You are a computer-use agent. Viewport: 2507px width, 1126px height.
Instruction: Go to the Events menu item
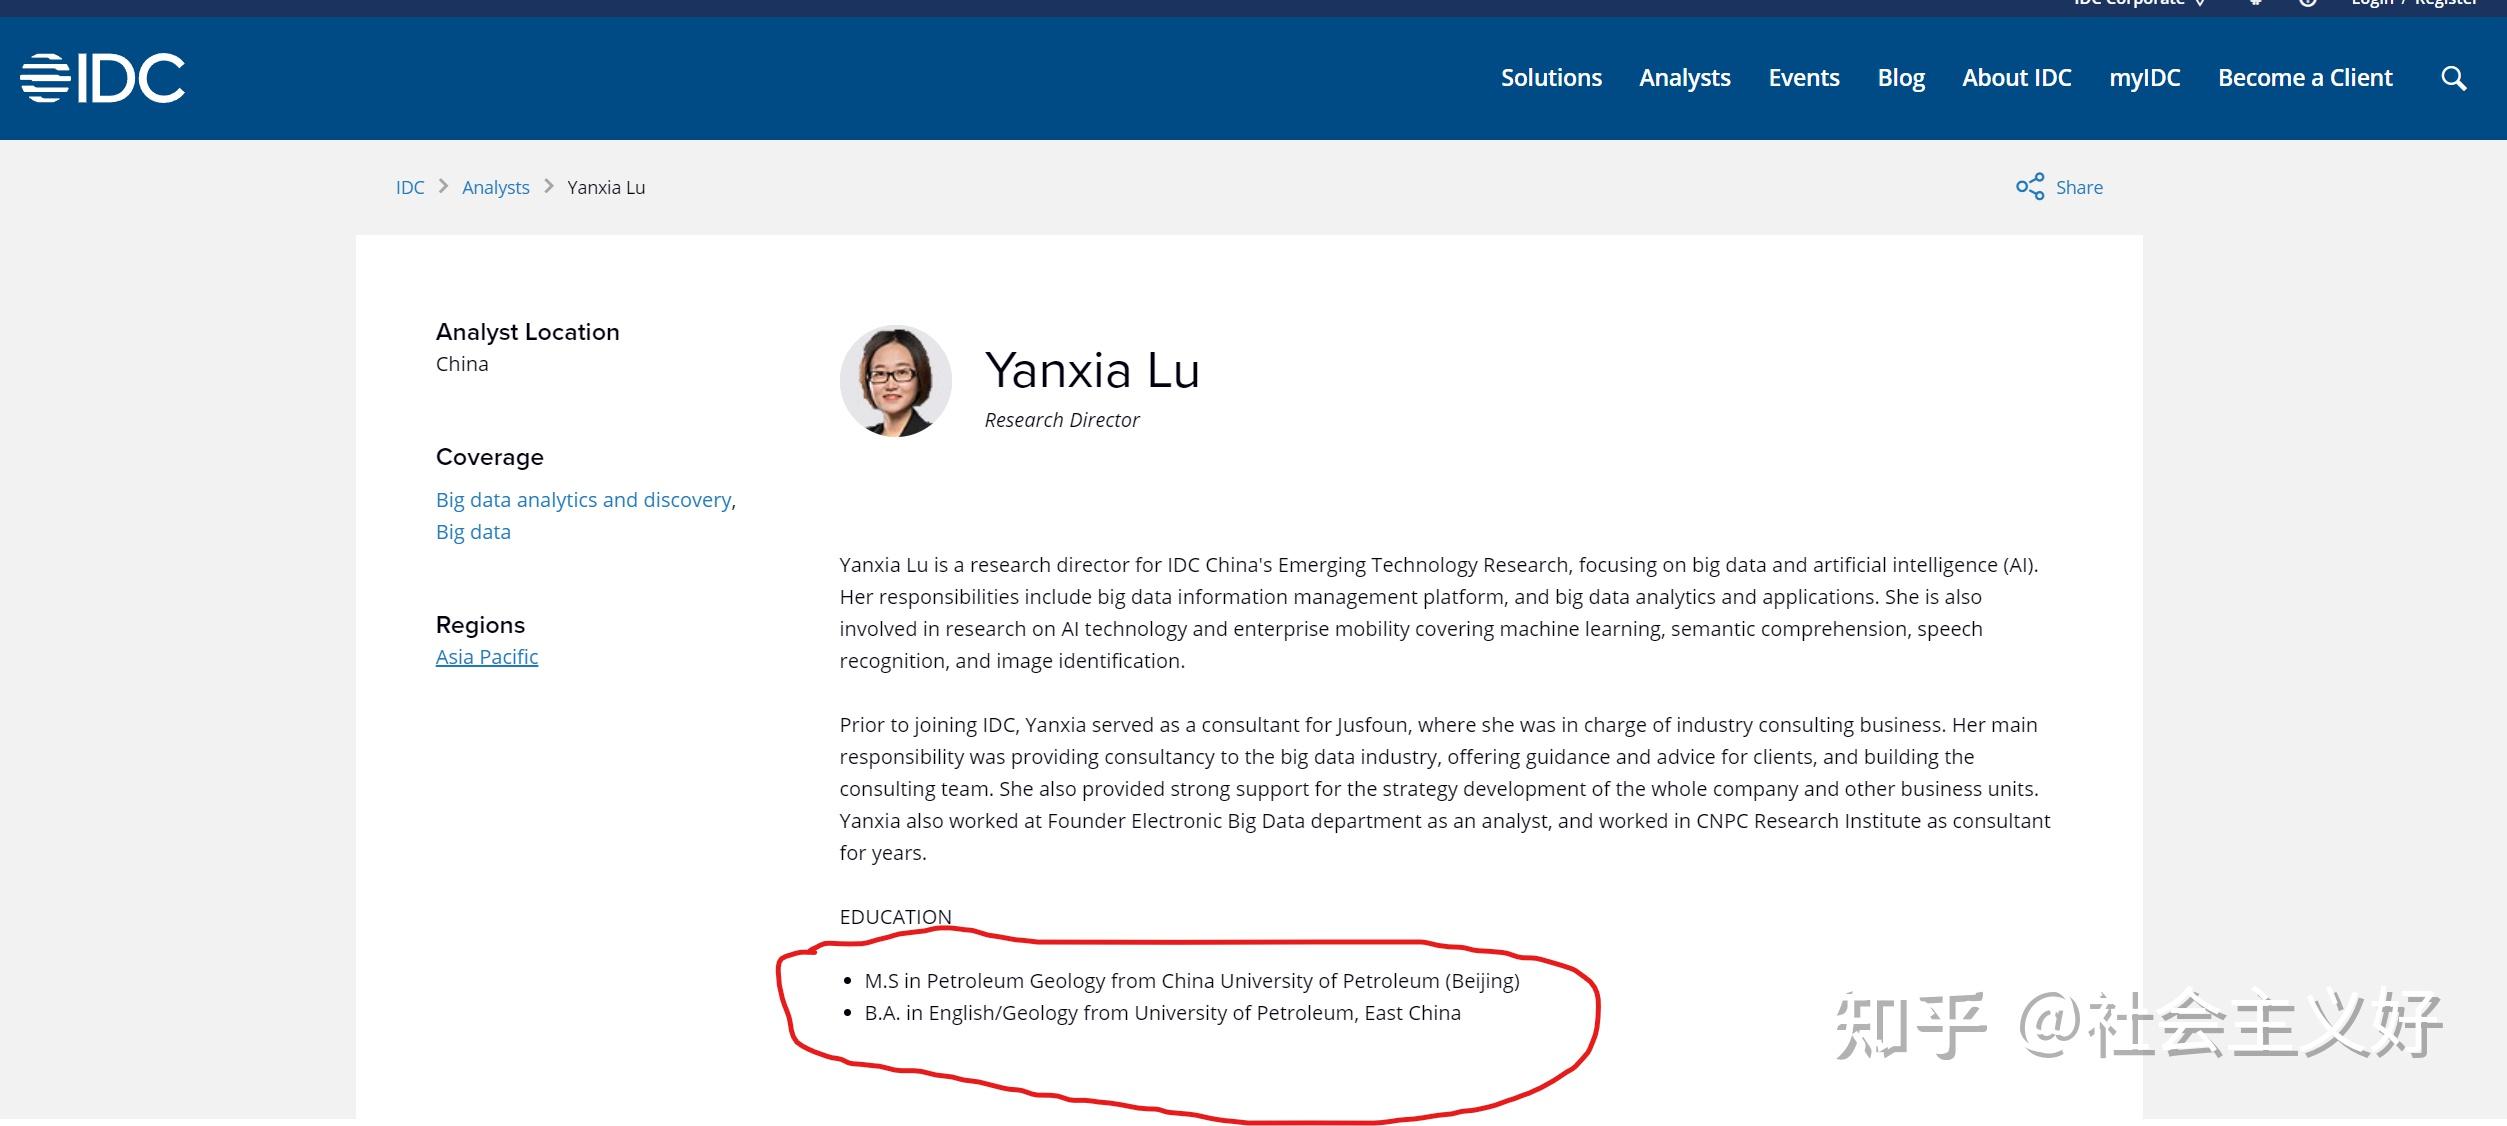(x=1804, y=78)
